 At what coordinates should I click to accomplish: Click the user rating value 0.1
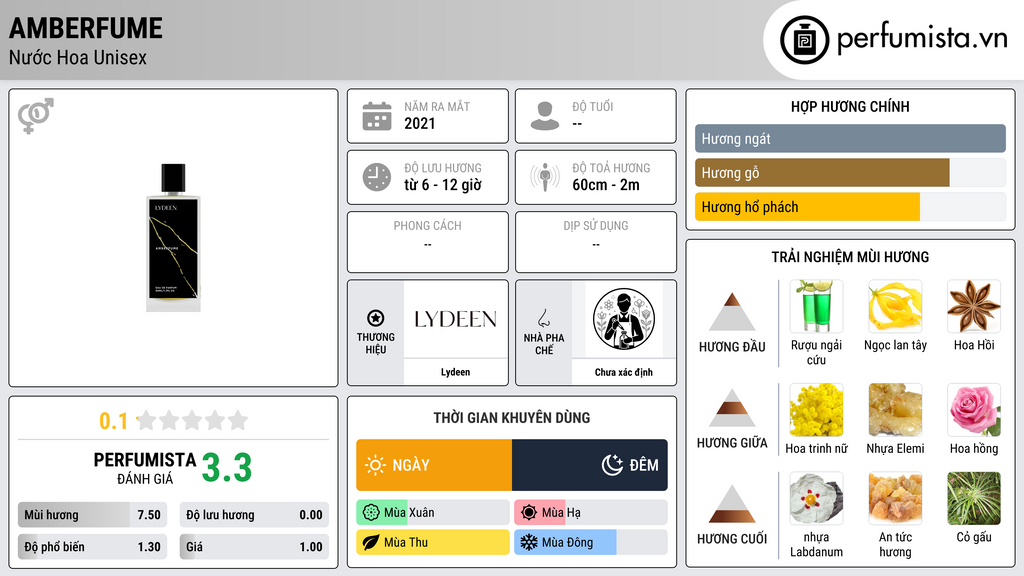tap(114, 421)
